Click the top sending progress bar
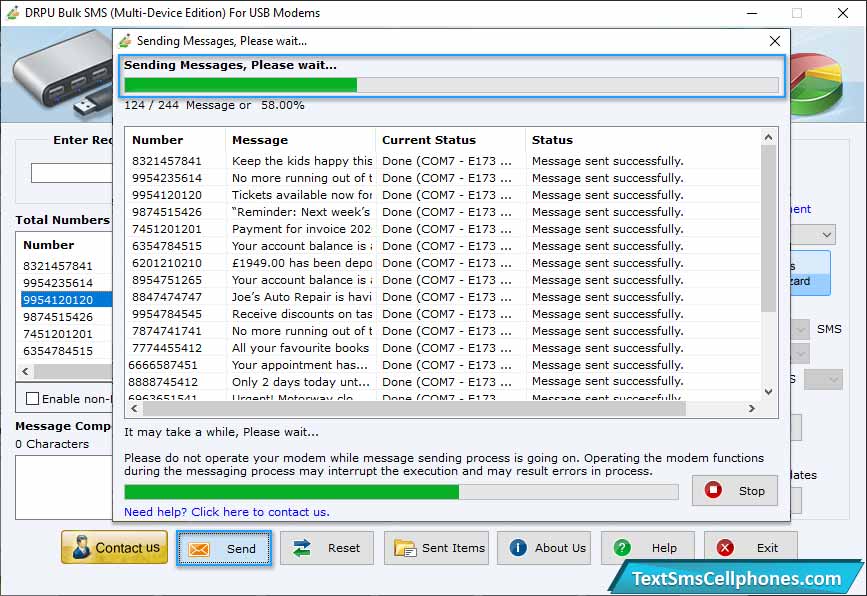The width and height of the screenshot is (867, 596). (x=451, y=85)
